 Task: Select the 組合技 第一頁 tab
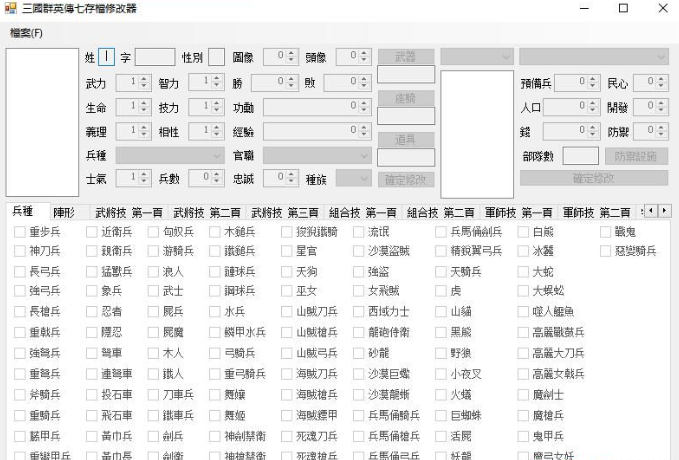pos(362,213)
